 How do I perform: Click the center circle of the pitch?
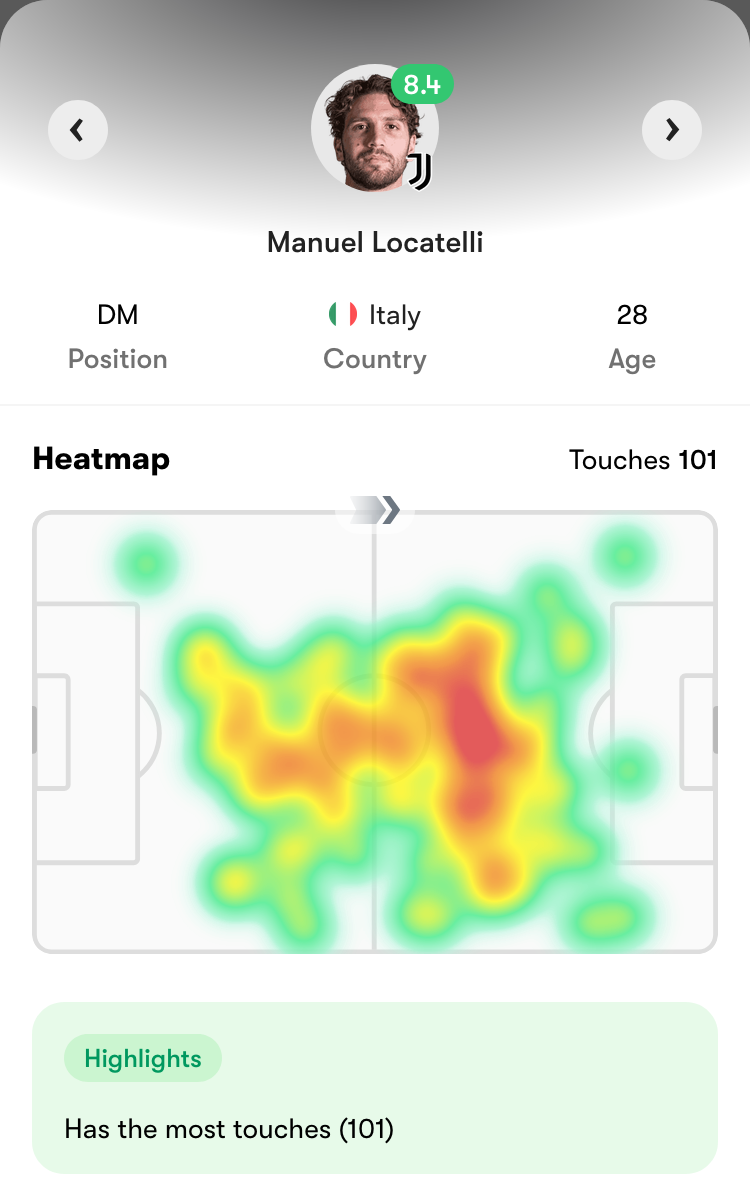tap(374, 731)
